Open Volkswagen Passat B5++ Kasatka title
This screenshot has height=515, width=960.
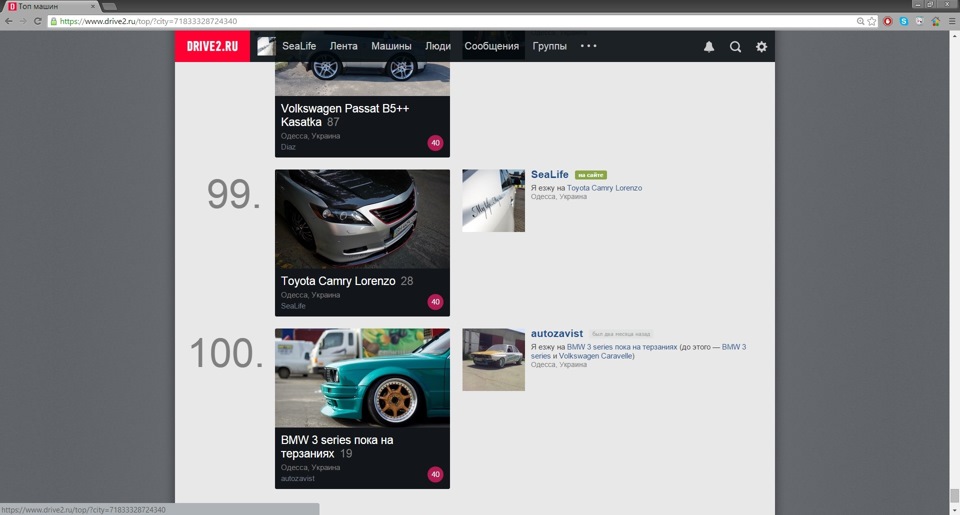(x=345, y=115)
